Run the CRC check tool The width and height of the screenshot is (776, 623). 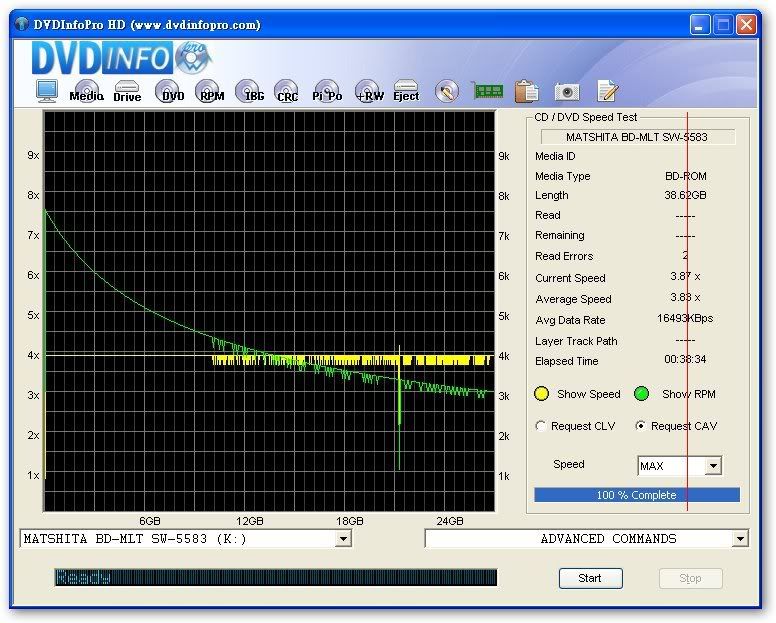click(x=287, y=92)
